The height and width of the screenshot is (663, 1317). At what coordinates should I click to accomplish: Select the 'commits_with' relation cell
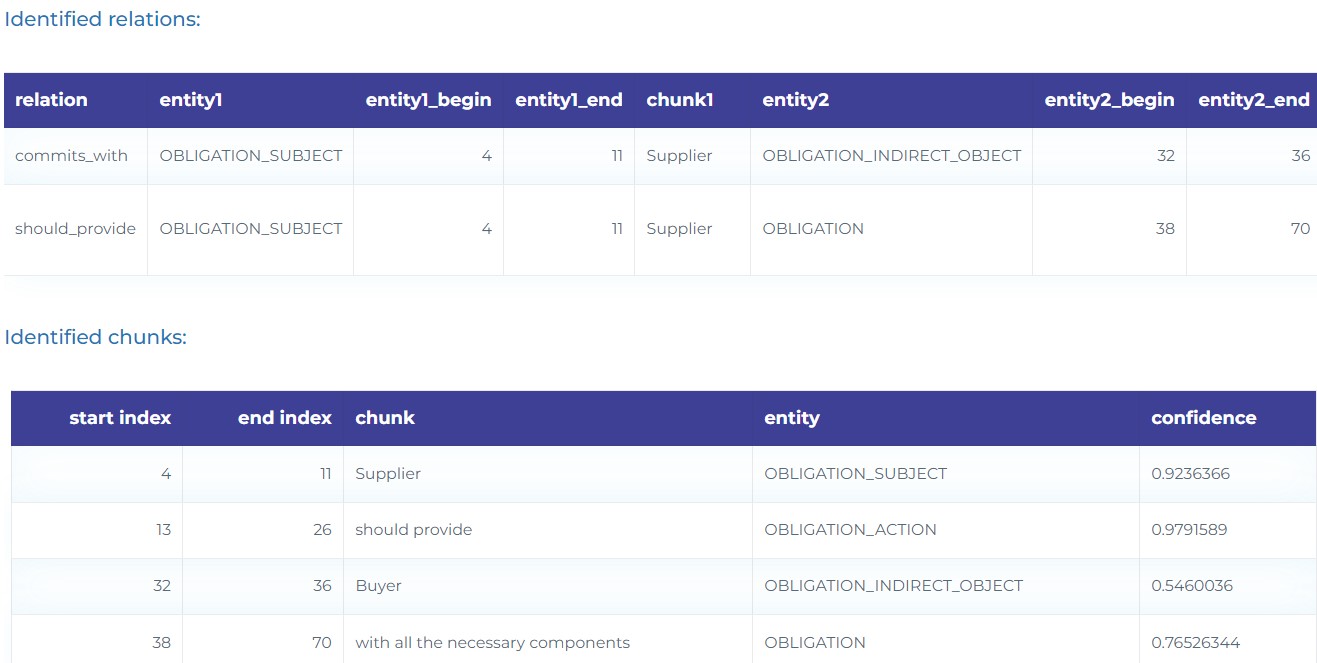[x=71, y=156]
